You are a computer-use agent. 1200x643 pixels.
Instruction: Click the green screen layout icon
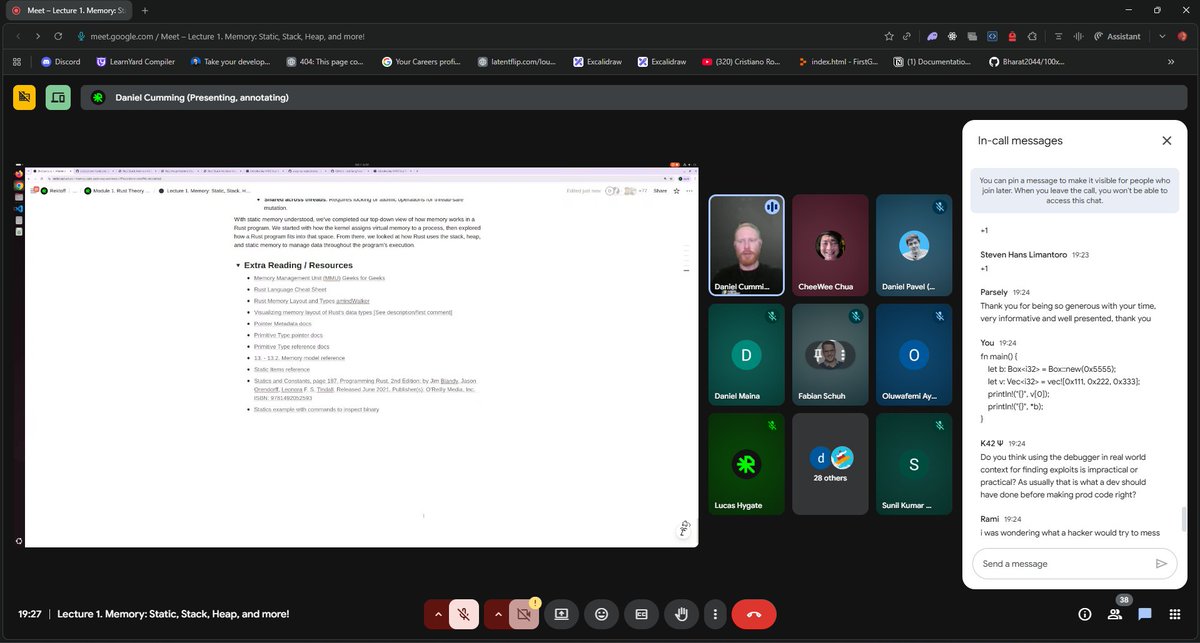click(x=58, y=97)
